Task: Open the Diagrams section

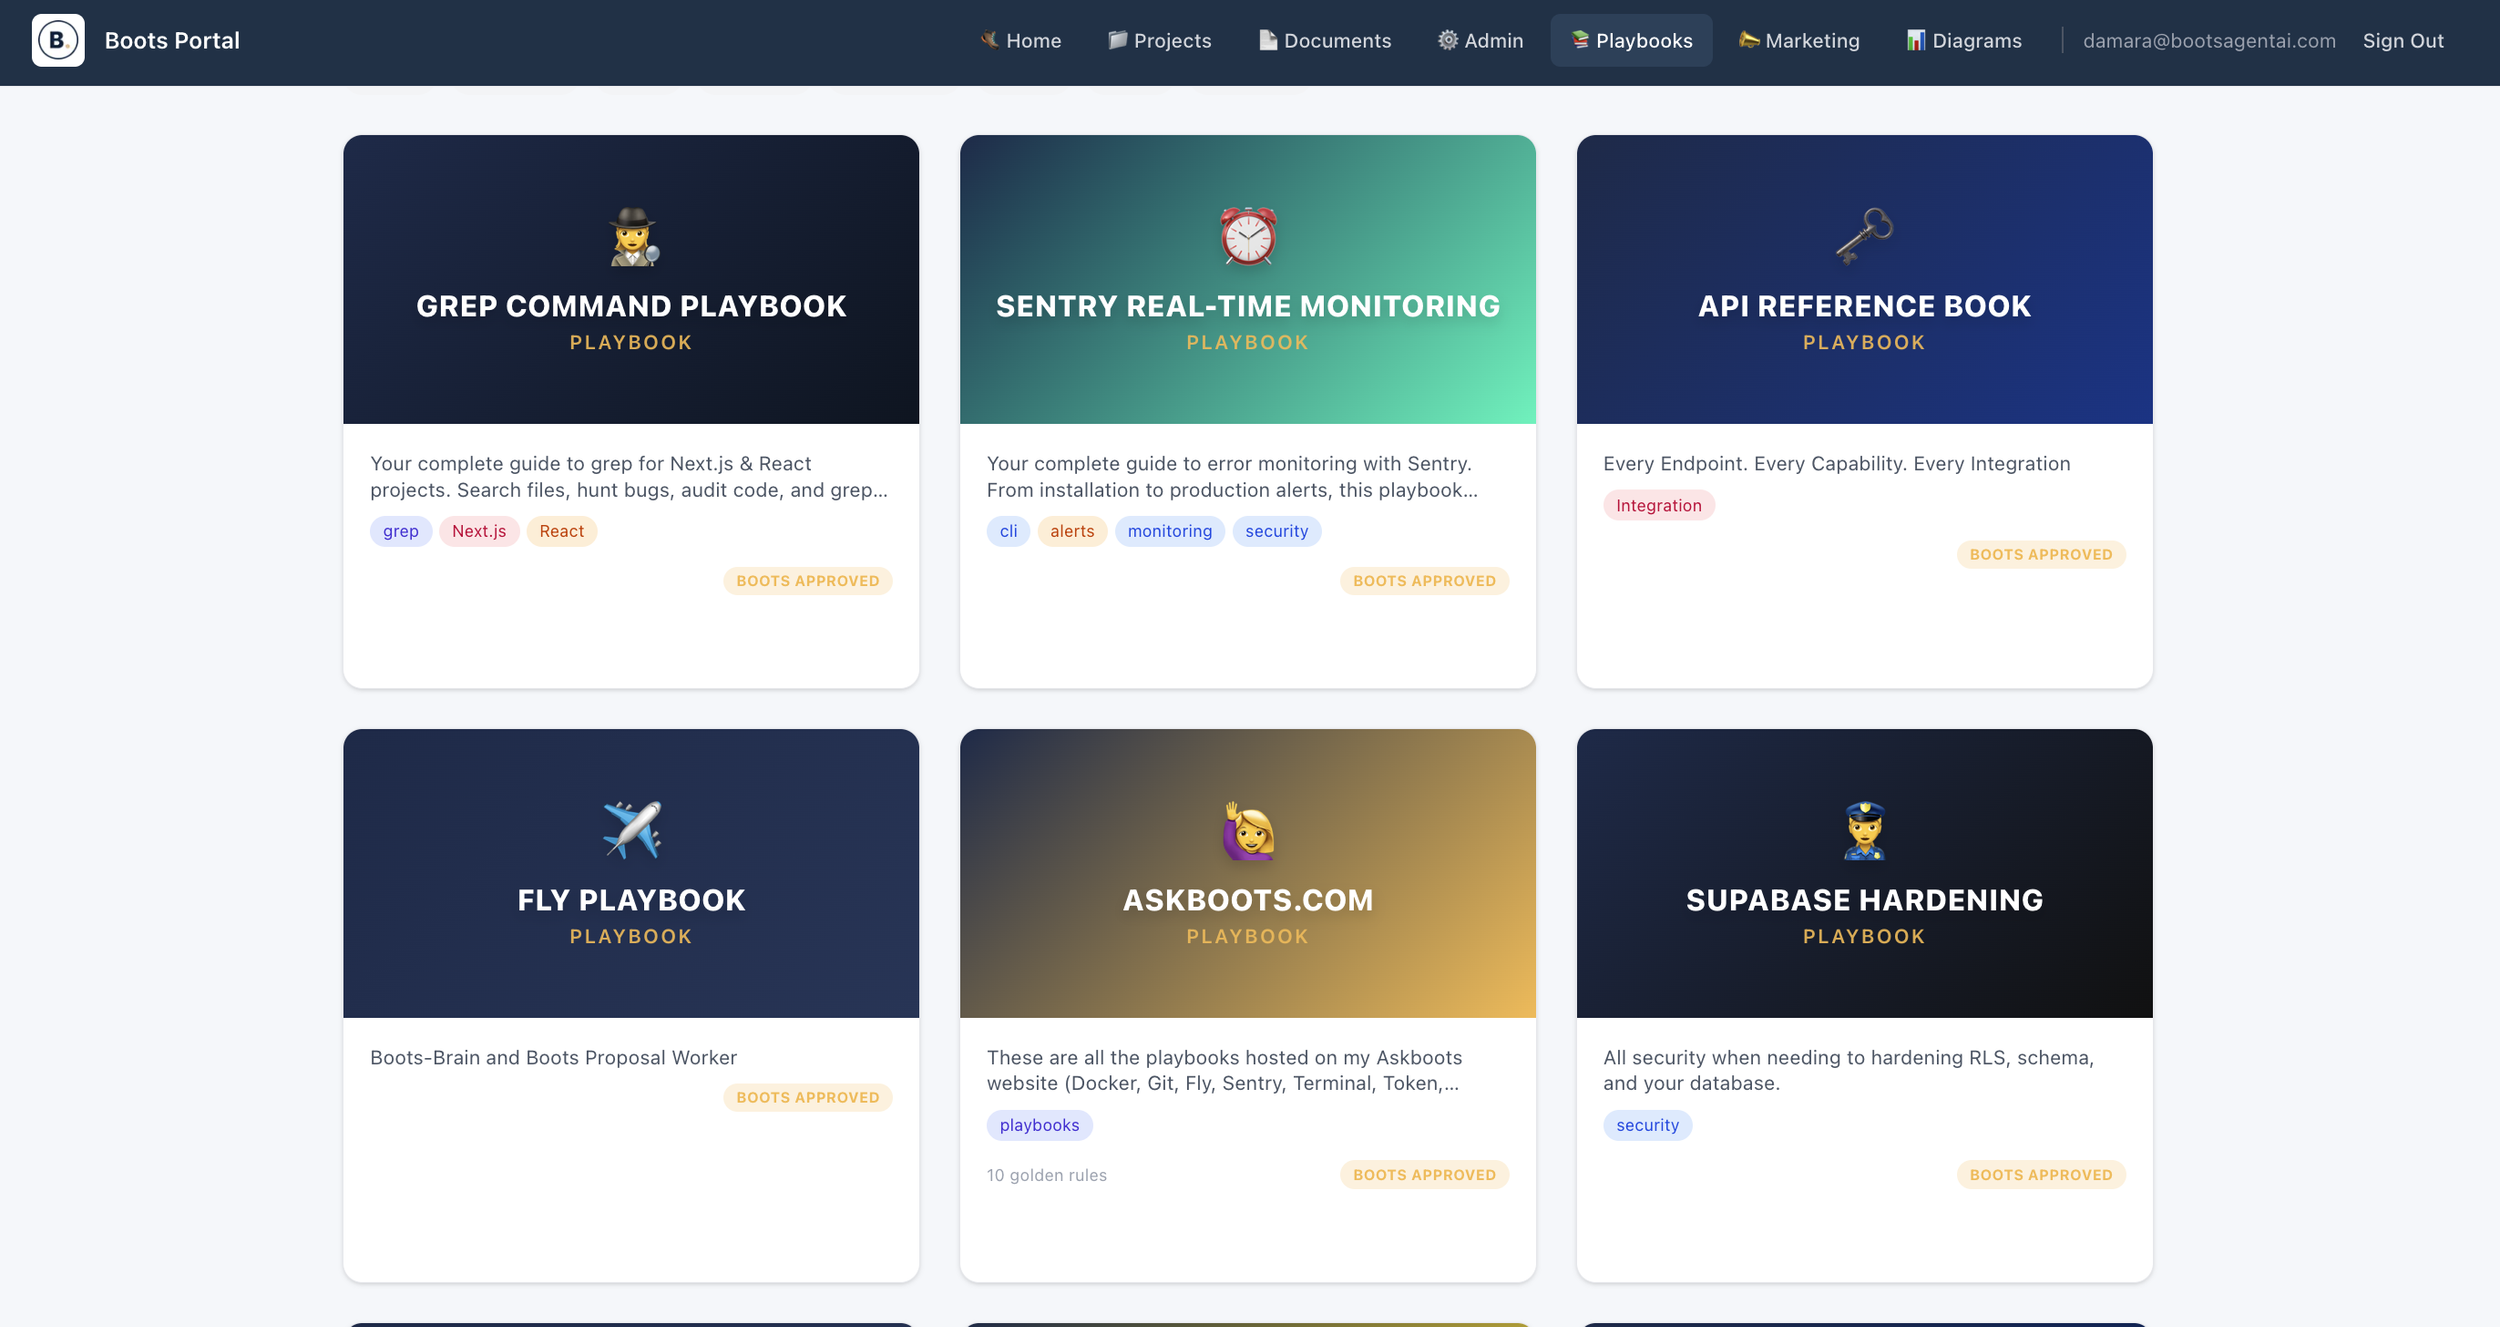Action: click(x=1964, y=40)
